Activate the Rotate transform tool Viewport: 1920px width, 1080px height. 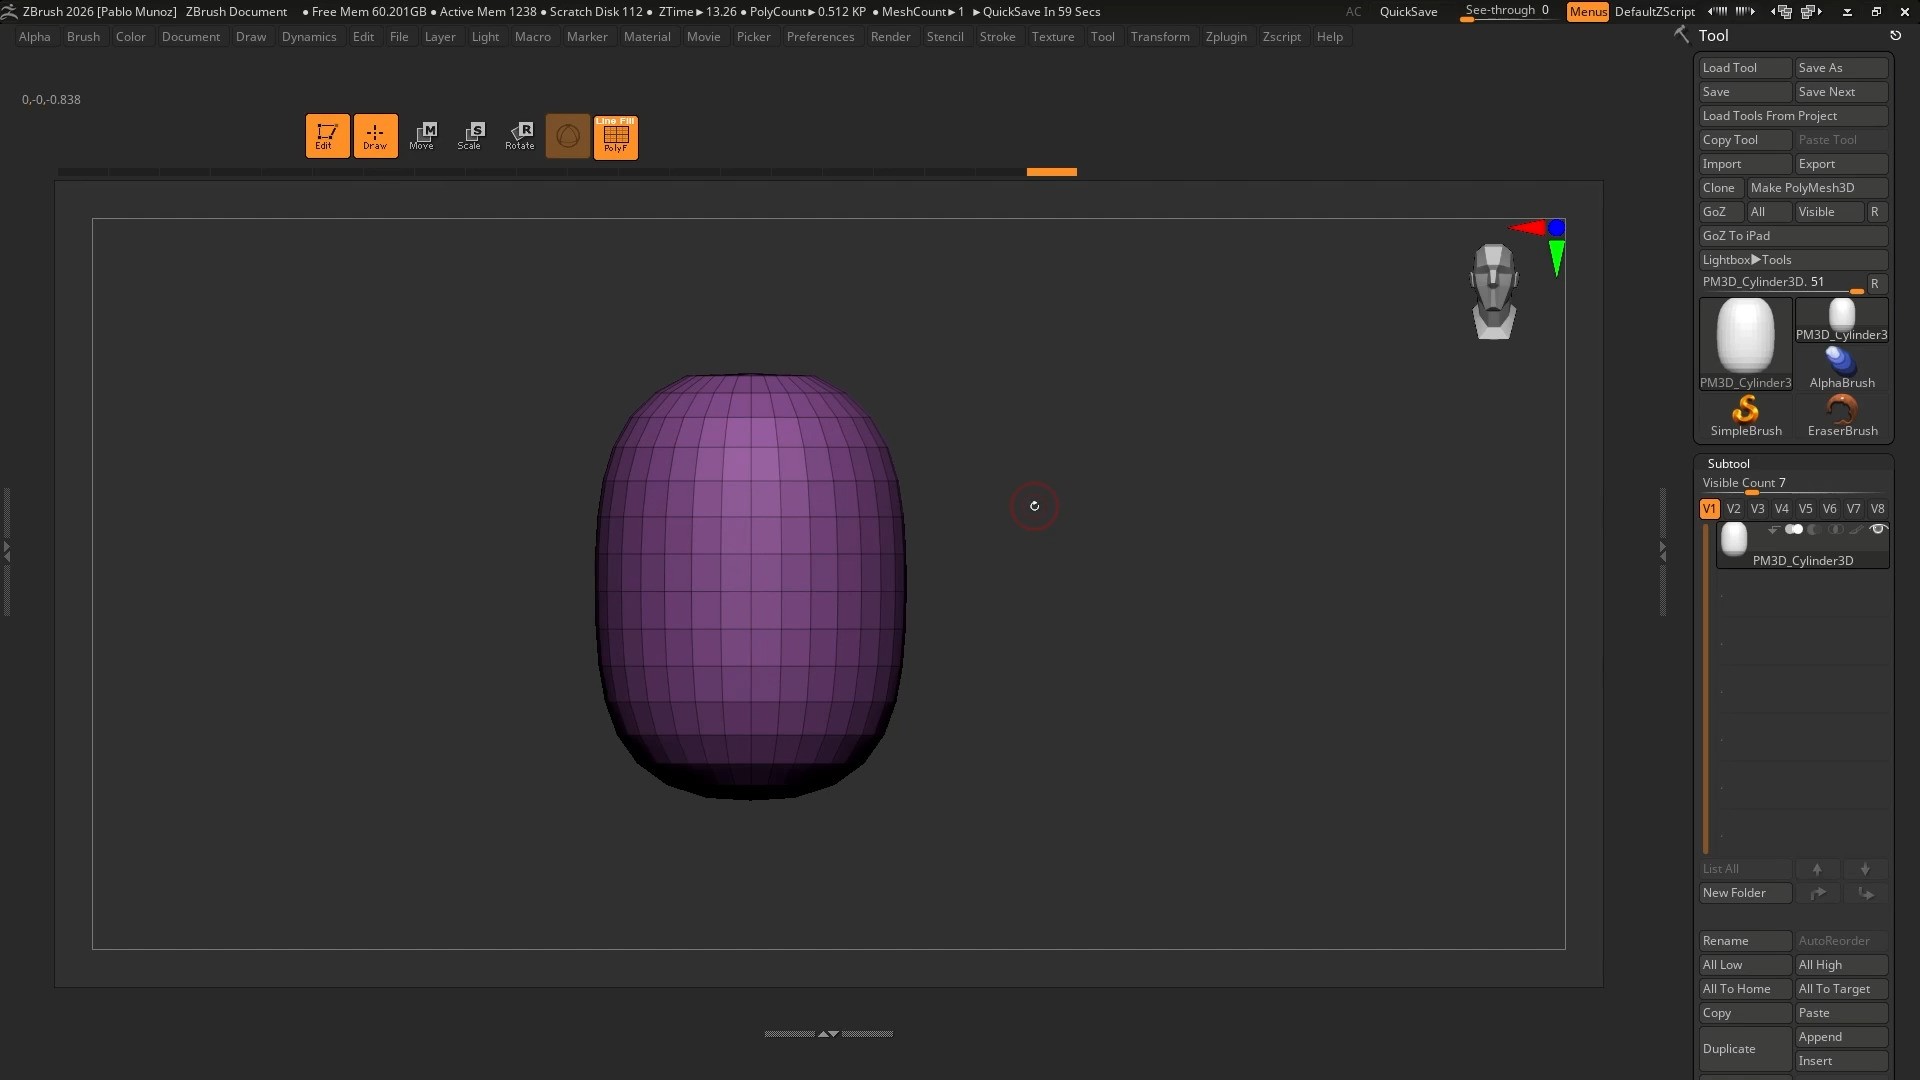tap(519, 136)
